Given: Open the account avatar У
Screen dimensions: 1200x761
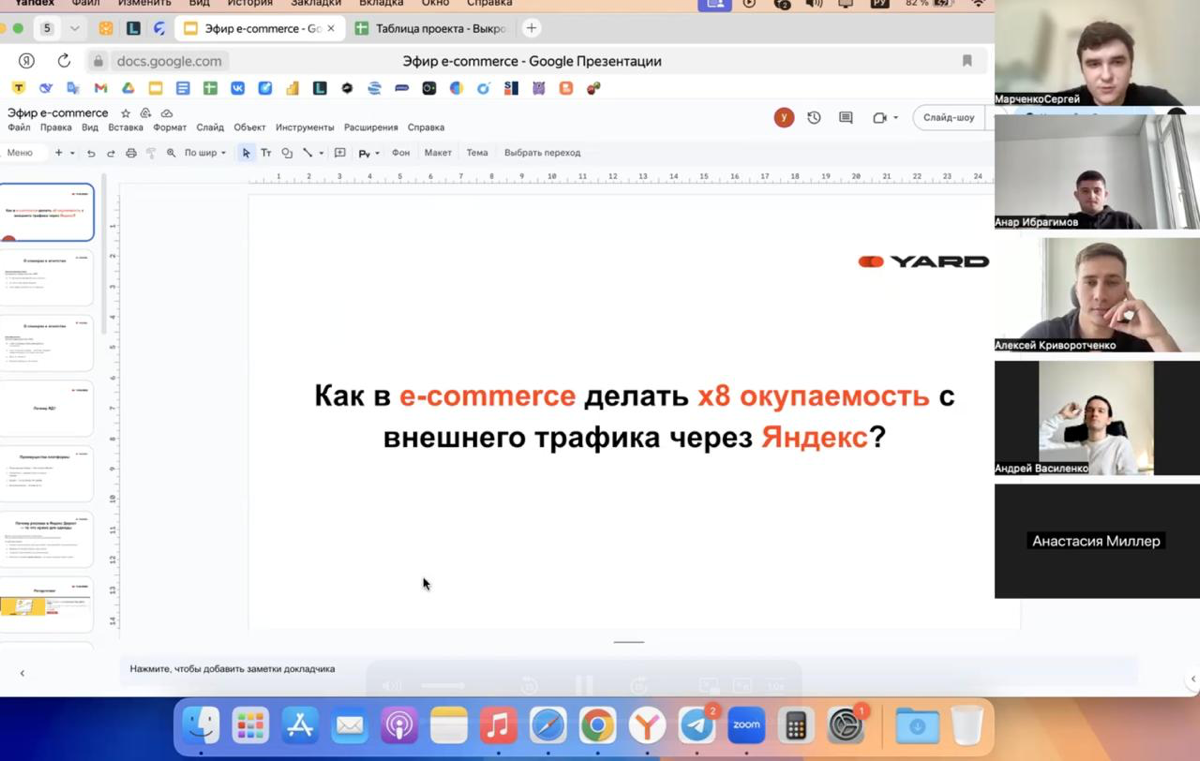Looking at the screenshot, I should point(784,117).
